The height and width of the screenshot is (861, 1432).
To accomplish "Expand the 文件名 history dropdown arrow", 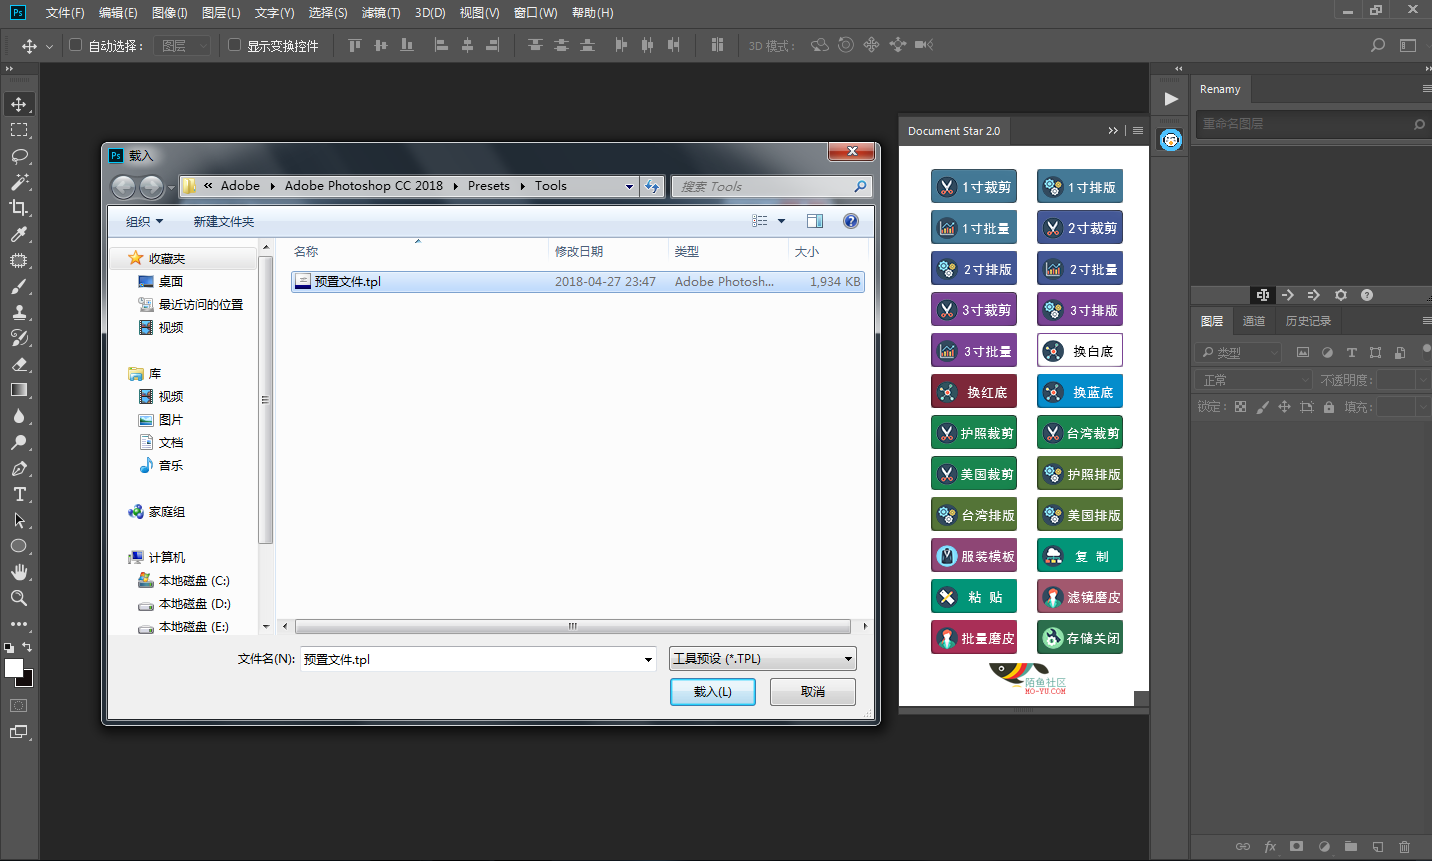I will coord(649,659).
